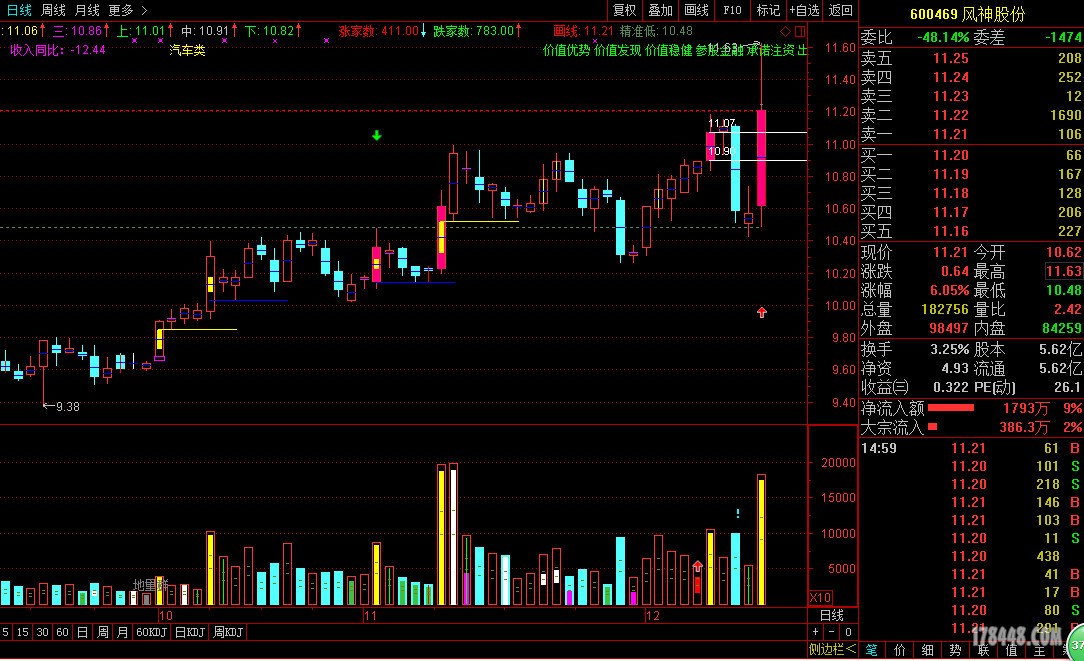
Task: Click the red up arrow below the latest candle
Action: coord(762,313)
